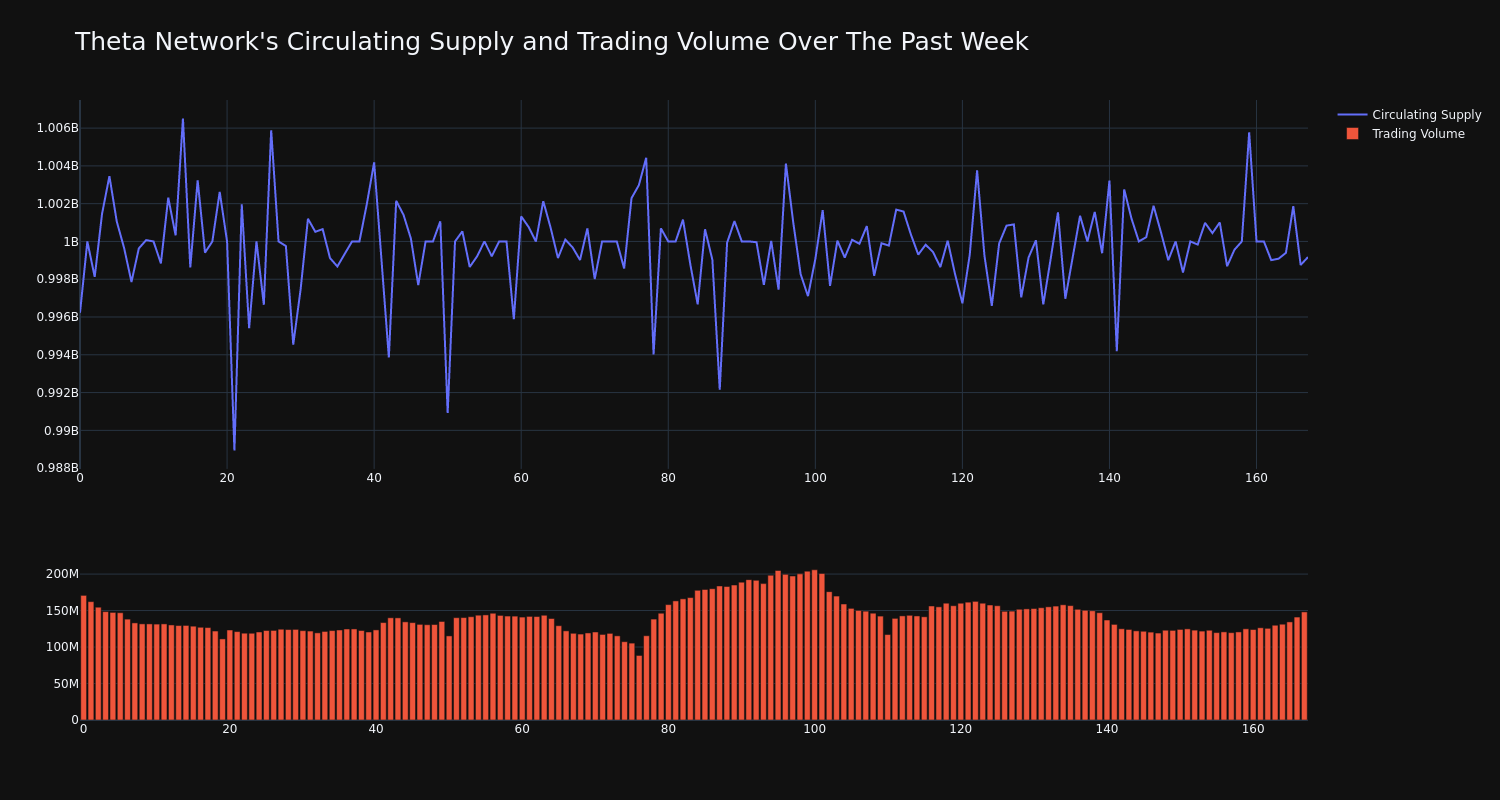Click the first volume bar at index 0
The width and height of the screenshot is (1500, 800).
(x=83, y=658)
